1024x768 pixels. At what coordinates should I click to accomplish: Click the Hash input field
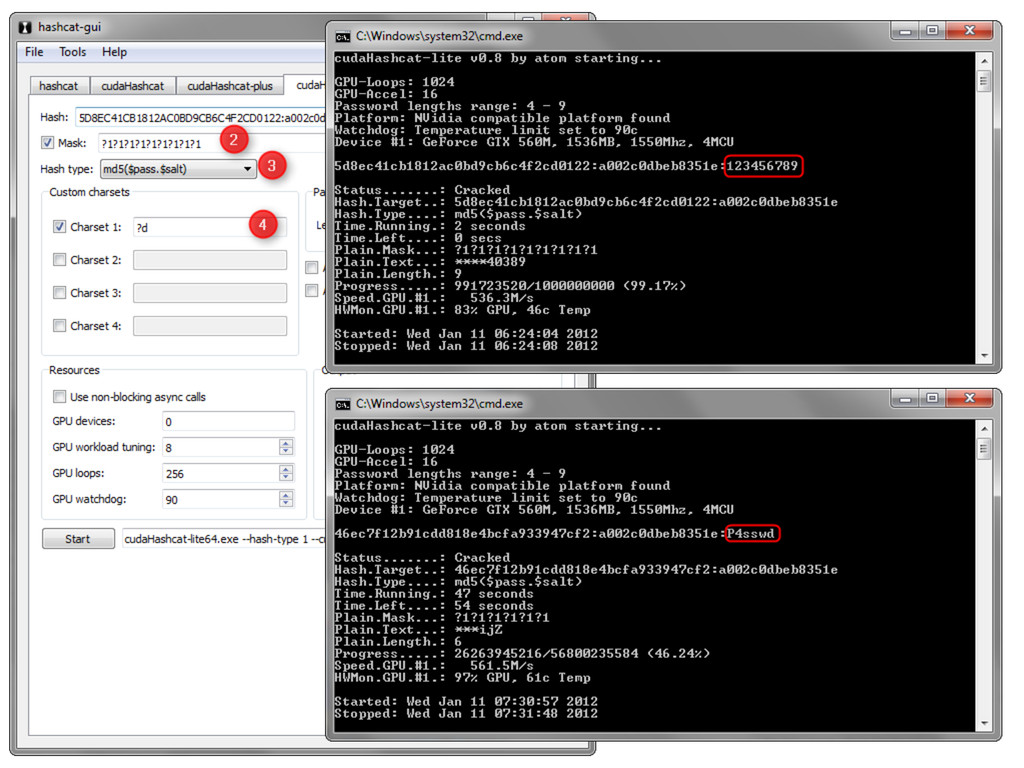pos(200,118)
